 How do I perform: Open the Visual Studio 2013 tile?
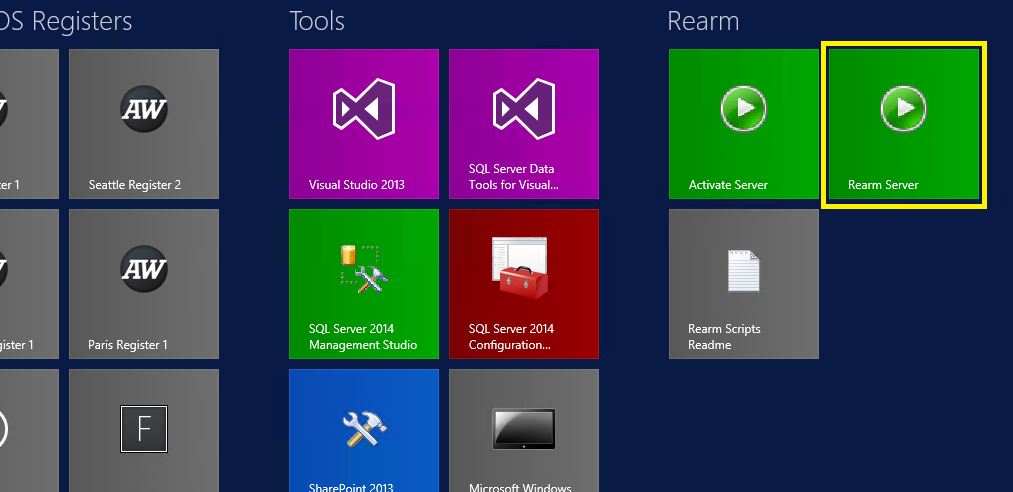click(364, 124)
